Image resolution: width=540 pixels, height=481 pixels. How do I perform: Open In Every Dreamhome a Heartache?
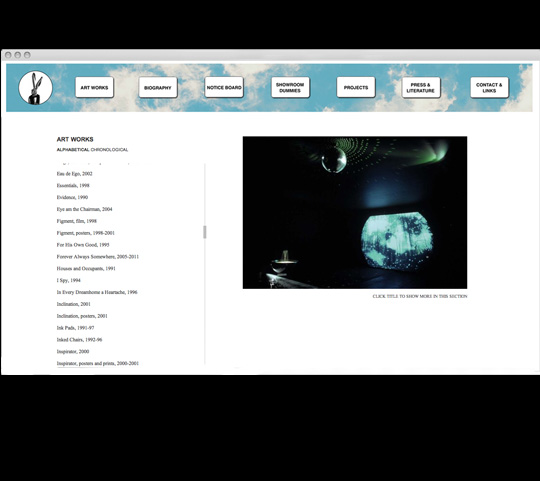[97, 292]
